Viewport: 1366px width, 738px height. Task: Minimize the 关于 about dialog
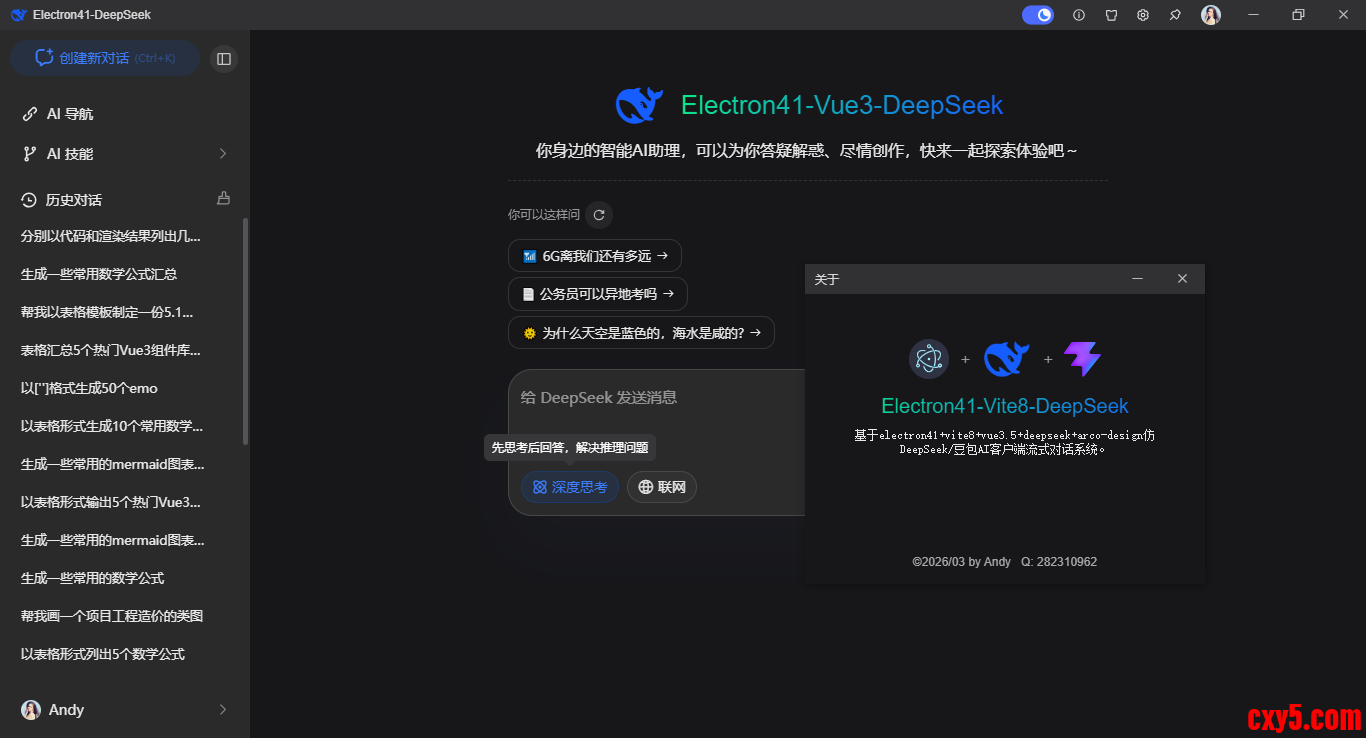(1137, 279)
